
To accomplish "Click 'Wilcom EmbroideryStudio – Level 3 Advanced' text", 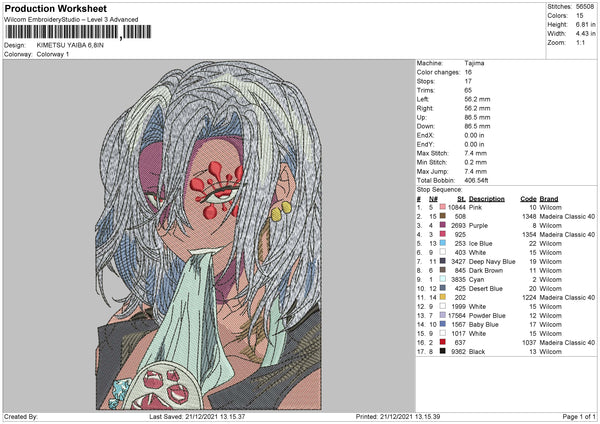I will tap(71, 20).
